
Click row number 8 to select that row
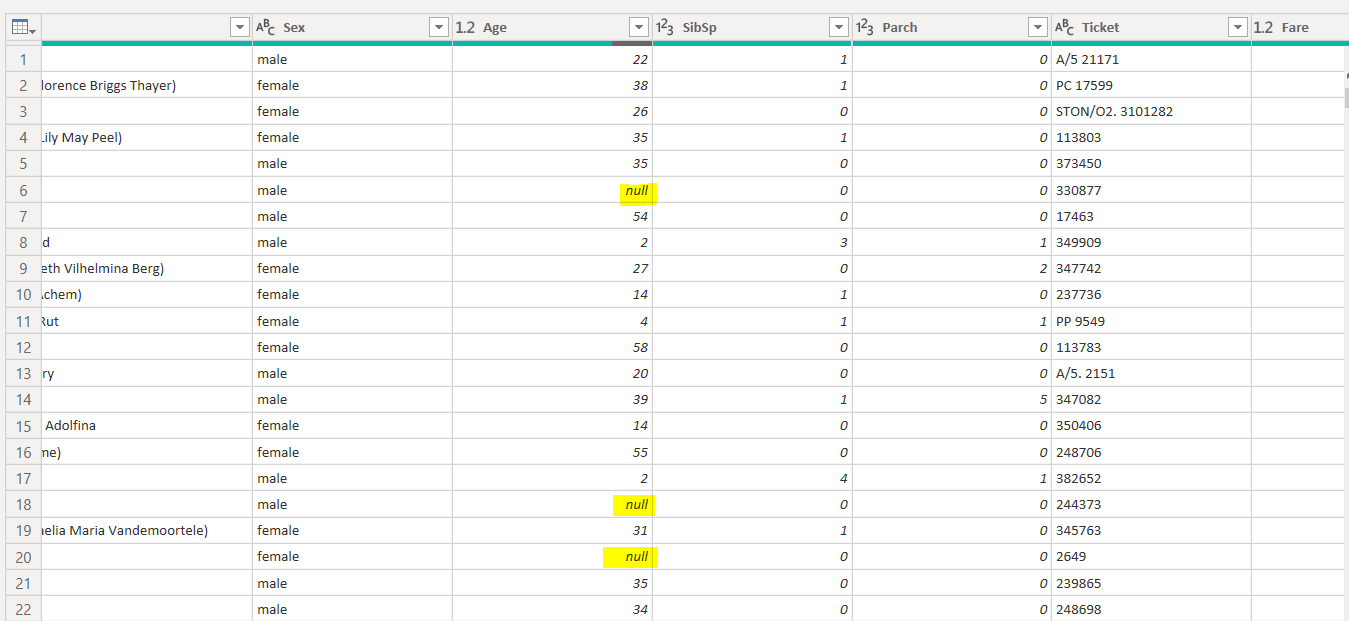[22, 242]
